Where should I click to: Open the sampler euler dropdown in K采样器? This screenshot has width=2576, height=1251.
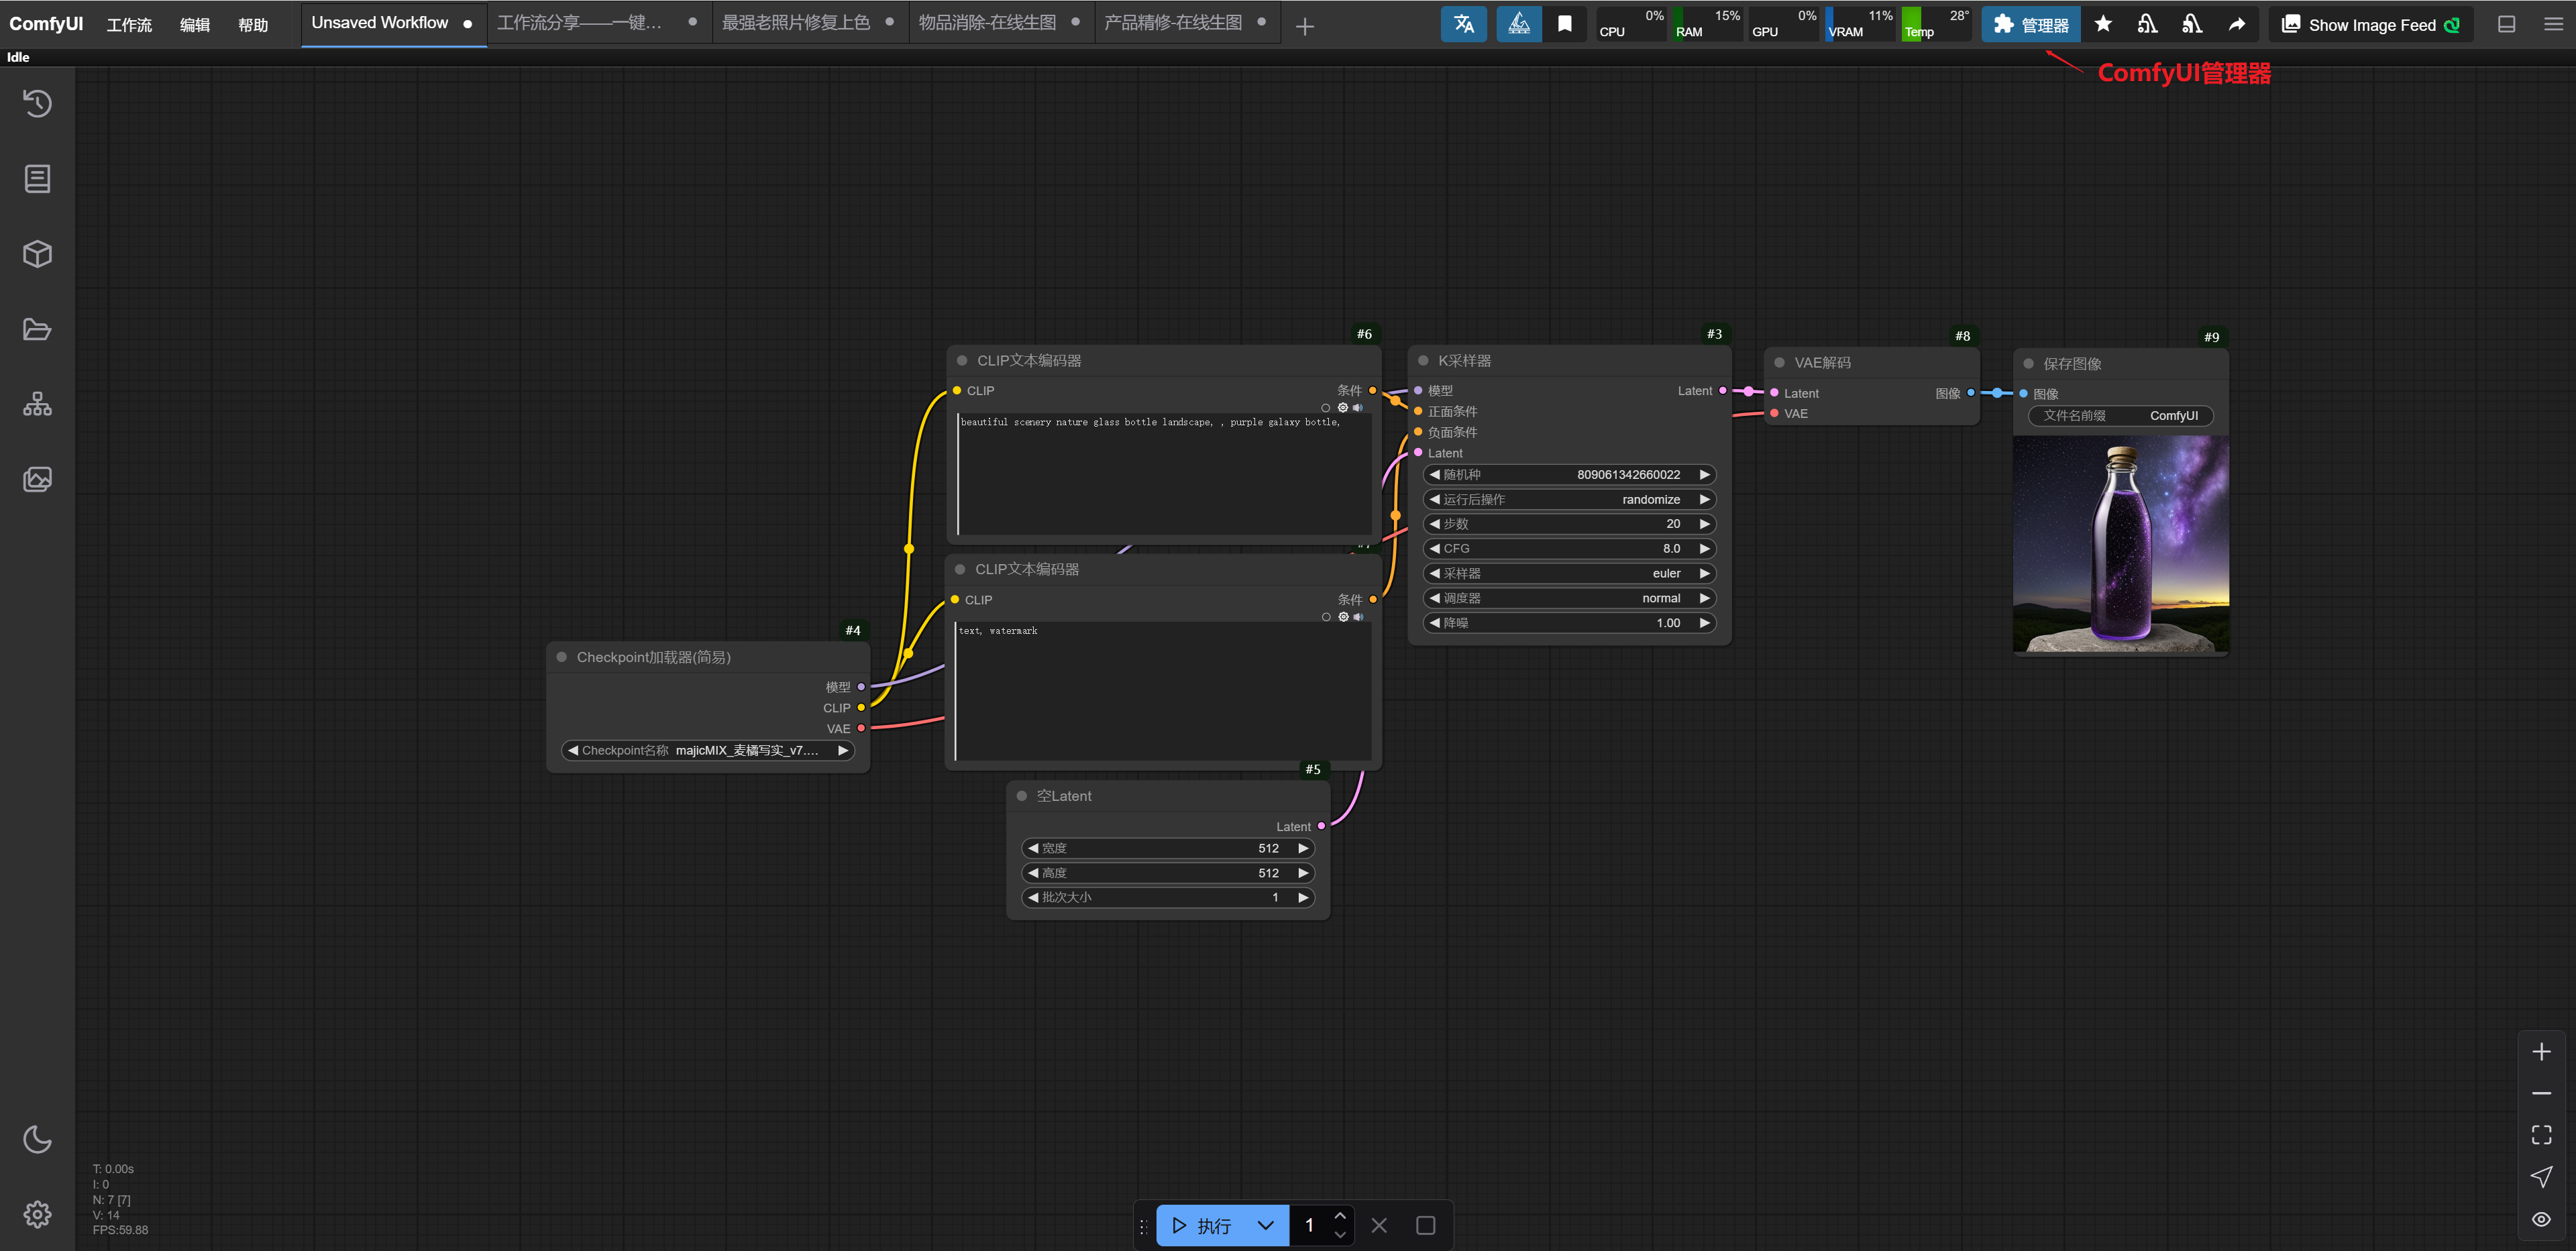point(1568,573)
